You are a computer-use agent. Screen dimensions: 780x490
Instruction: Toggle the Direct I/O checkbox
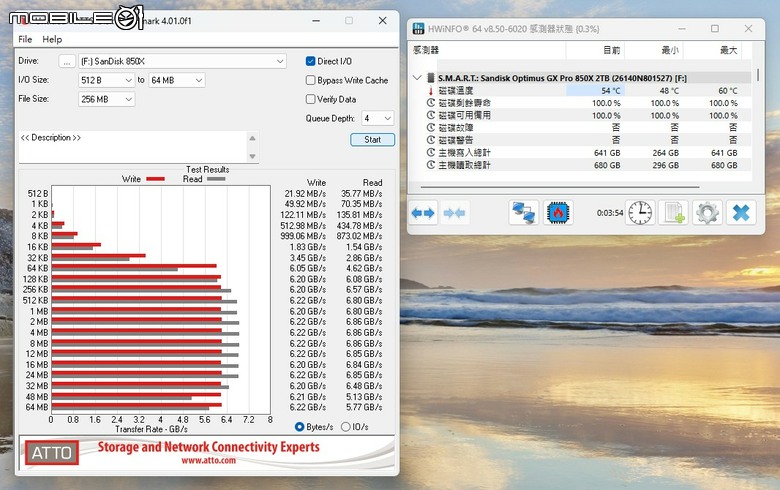click(x=310, y=61)
